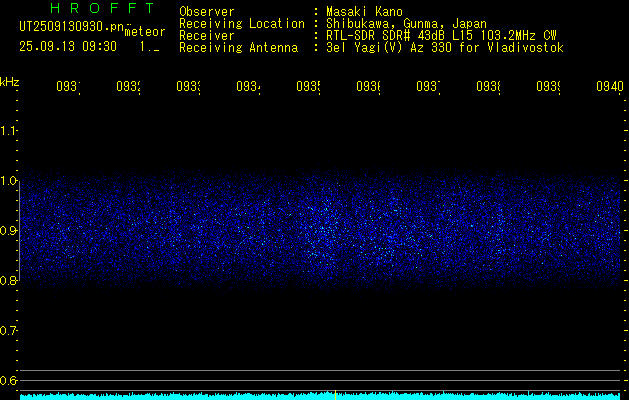Viewport: 629px width, 400px height.
Task: Click the Receiving Antenna label
Action: tap(238, 48)
